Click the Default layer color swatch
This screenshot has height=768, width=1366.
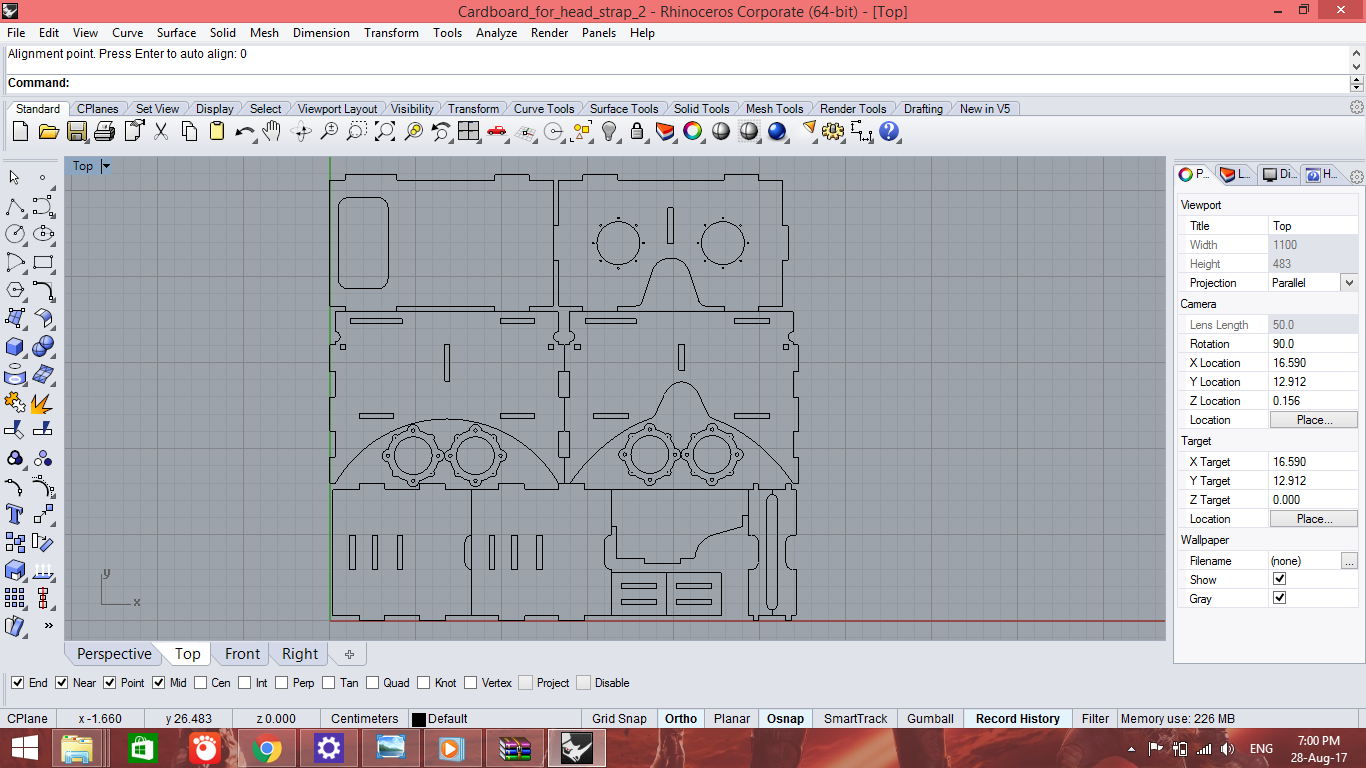pos(419,719)
